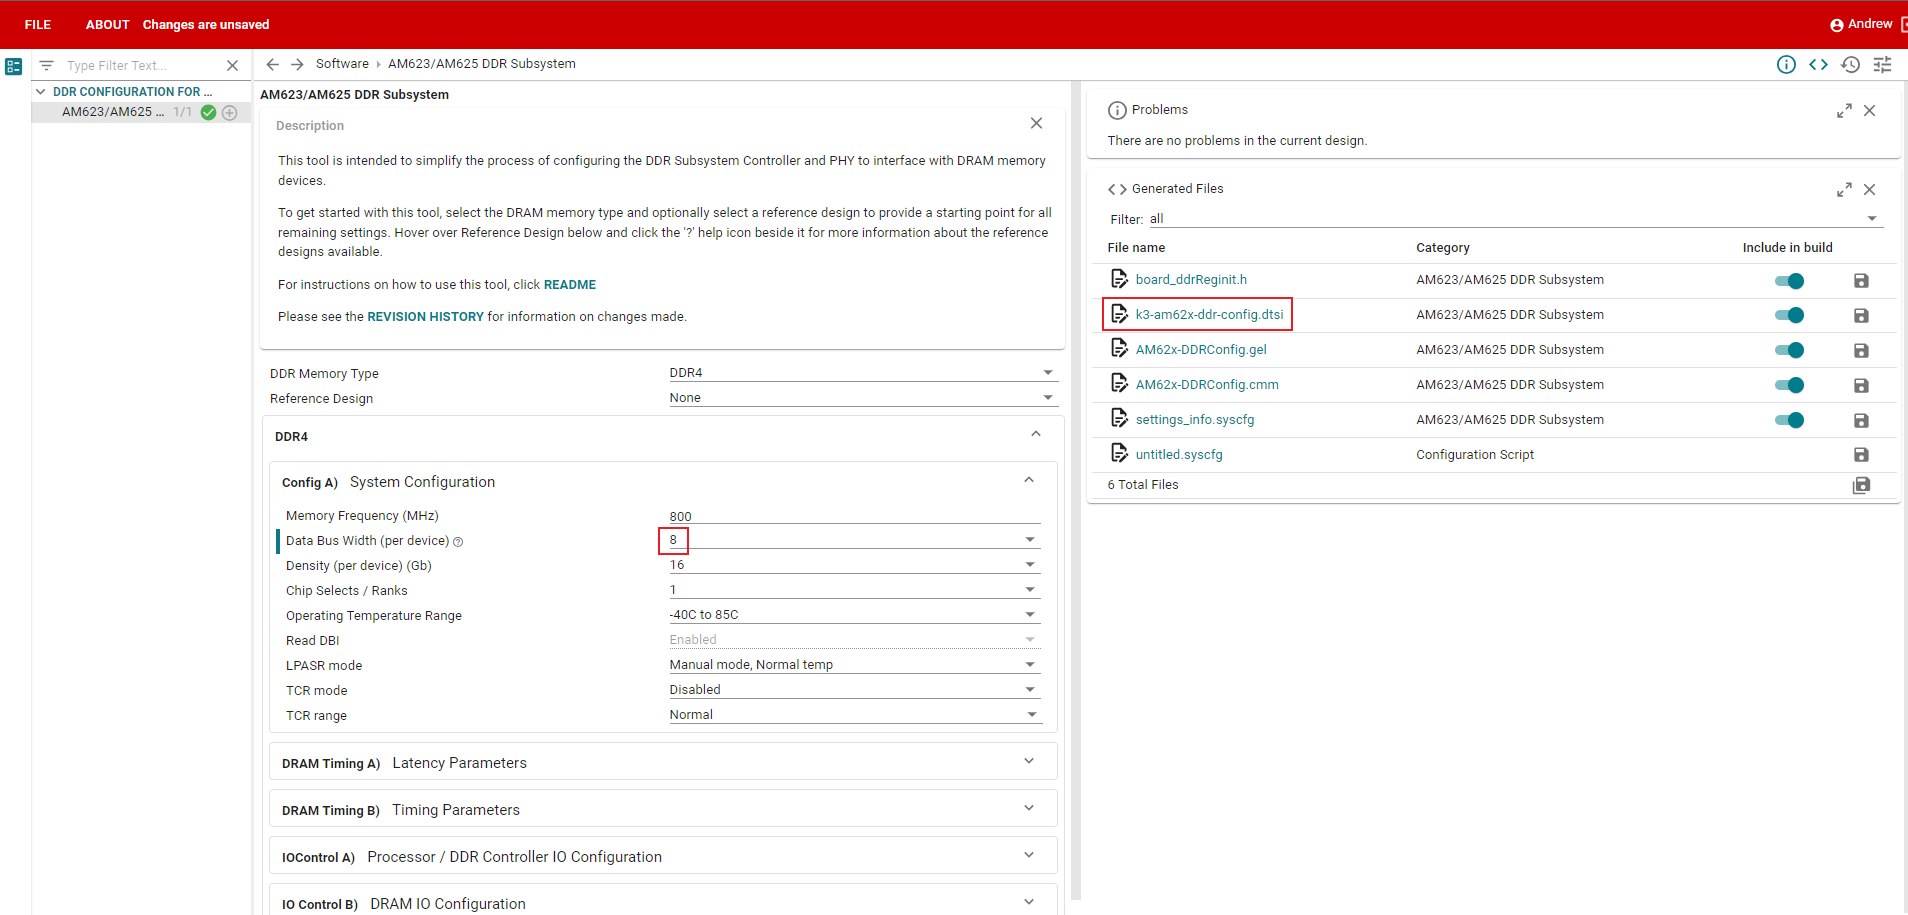
Task: Open the Reference Design dropdown
Action: click(x=863, y=397)
